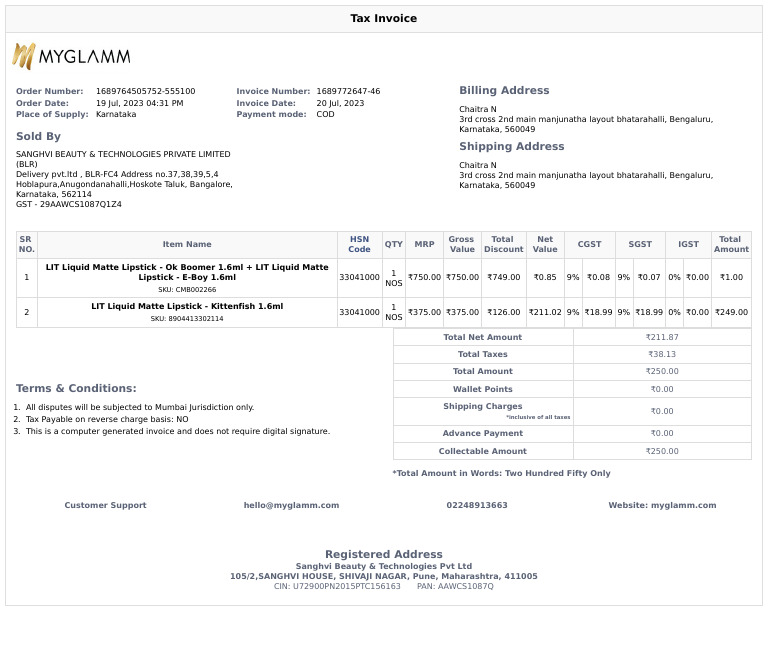Select item LIT Liquid Matte Lipstick Kittenfish
The width and height of the screenshot is (768, 672).
187,307
